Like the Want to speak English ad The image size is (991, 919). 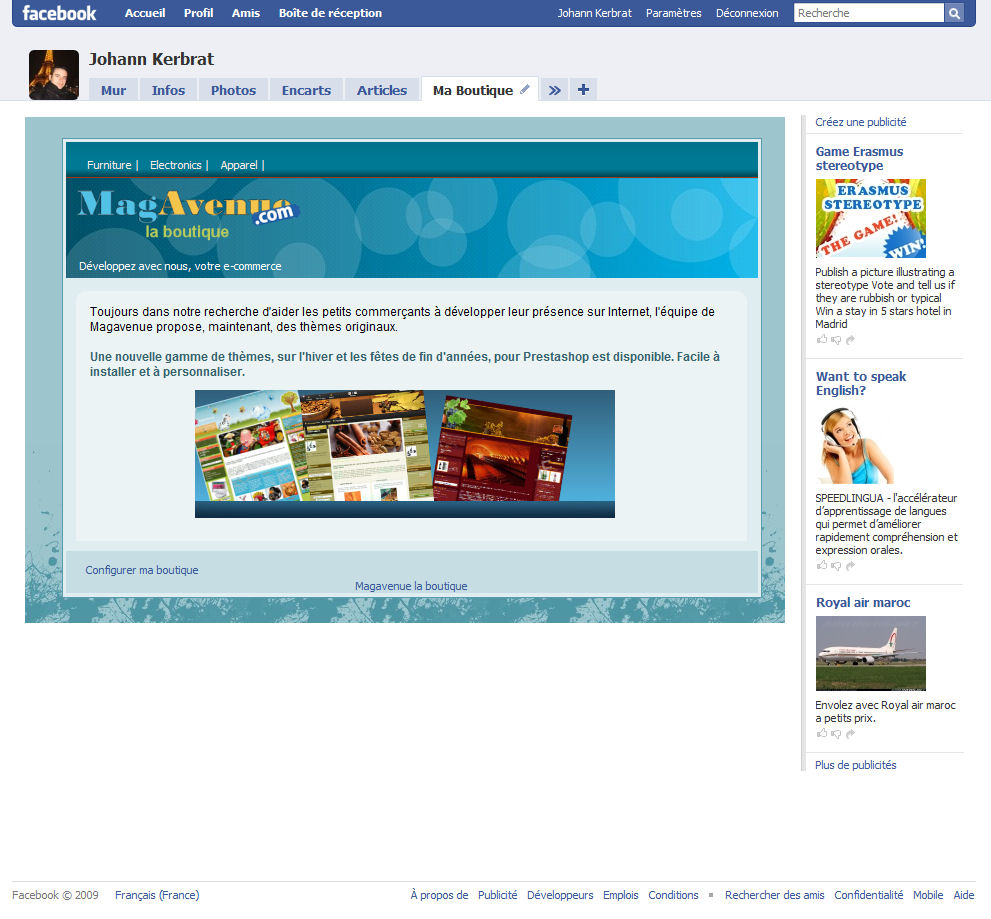(x=822, y=565)
